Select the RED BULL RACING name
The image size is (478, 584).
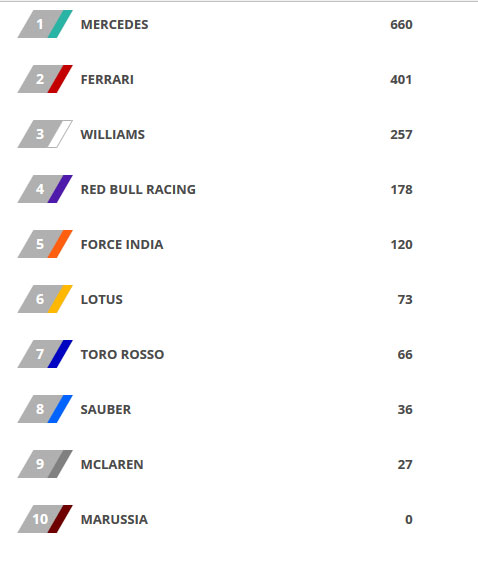click(x=138, y=190)
